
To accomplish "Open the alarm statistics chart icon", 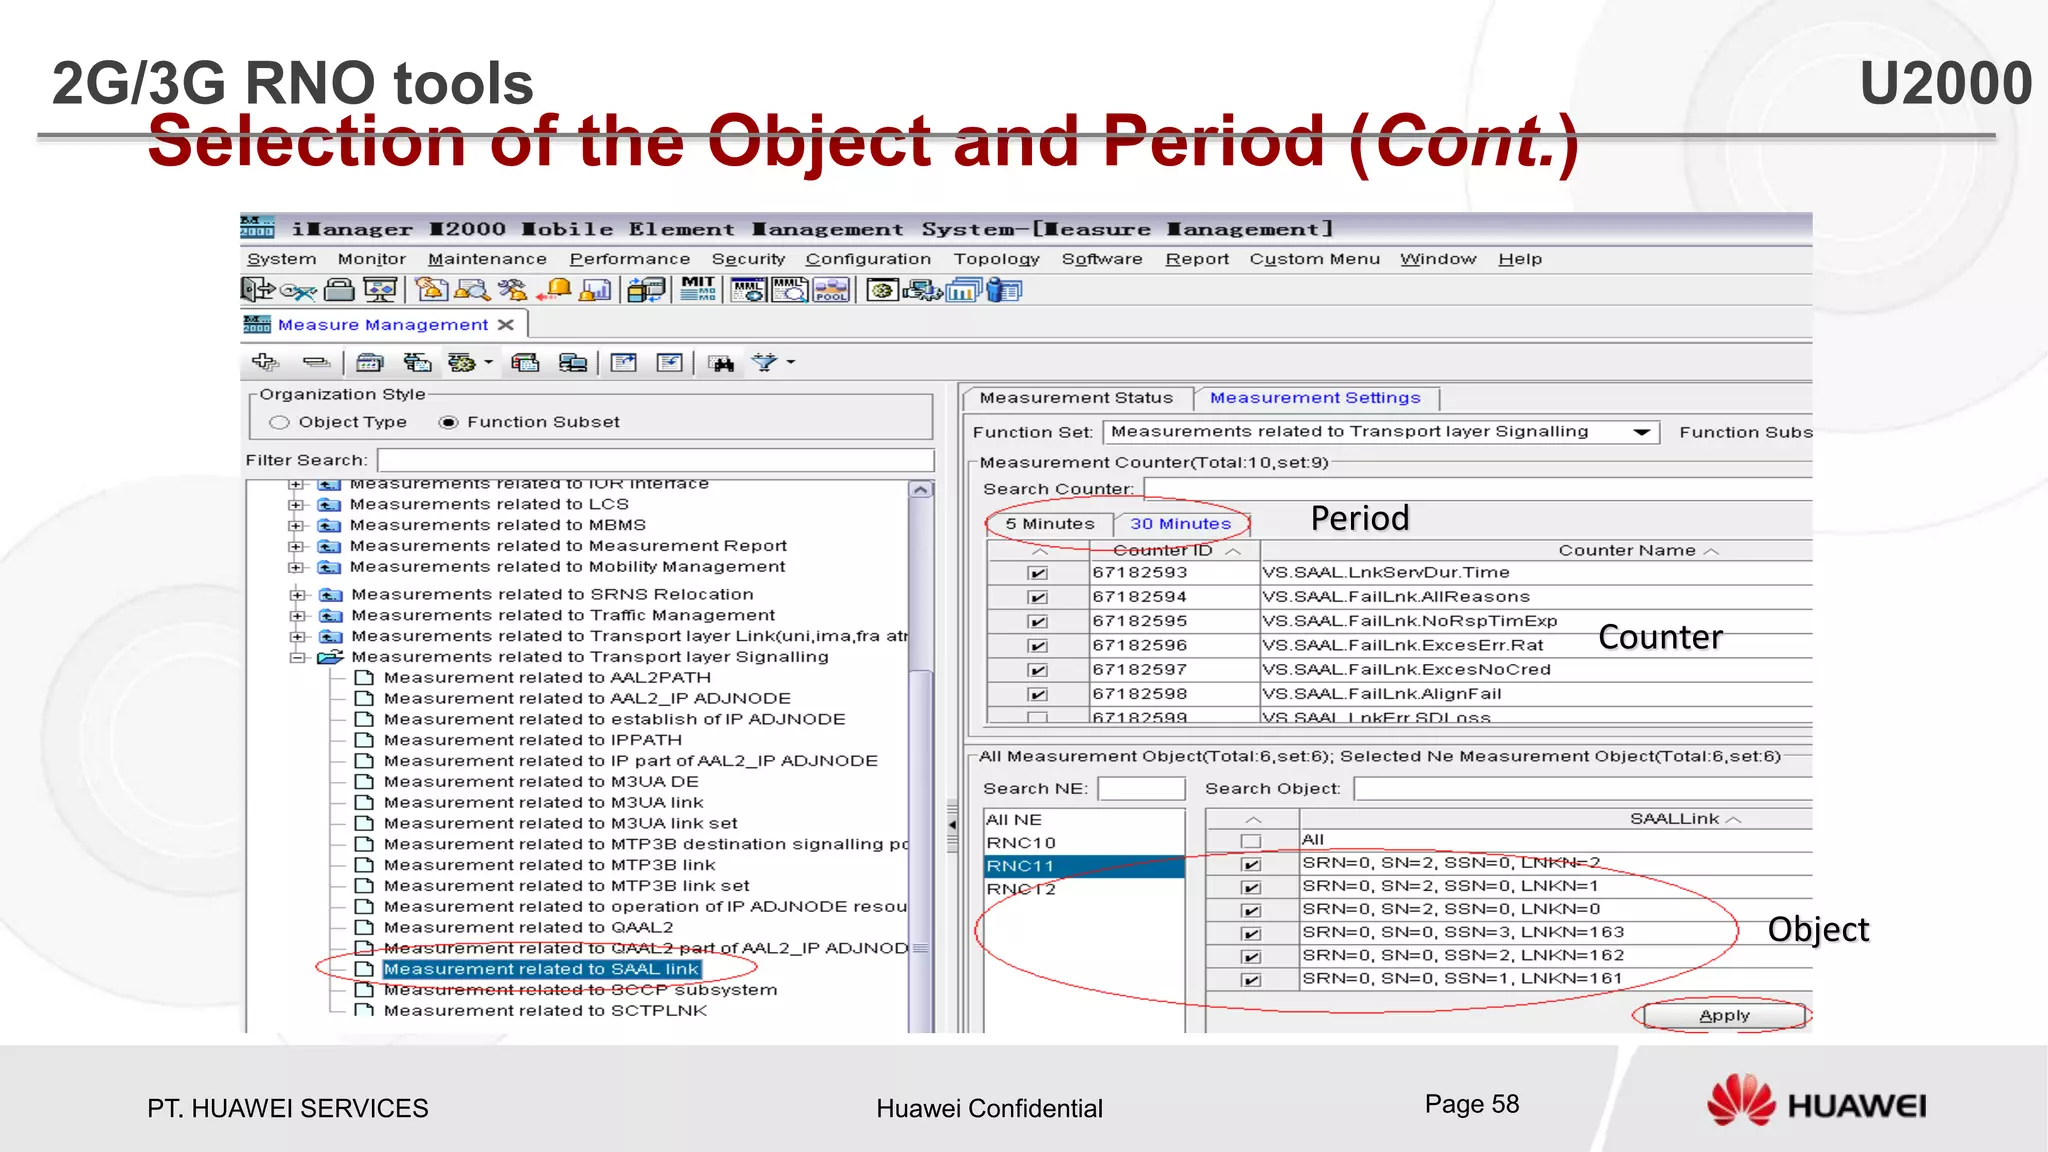I will point(595,290).
